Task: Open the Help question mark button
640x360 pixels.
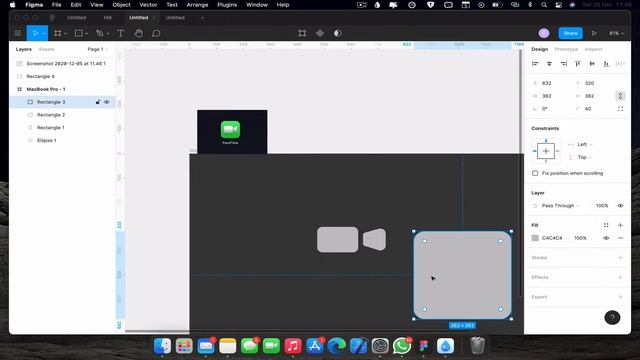Action: pyautogui.click(x=612, y=318)
